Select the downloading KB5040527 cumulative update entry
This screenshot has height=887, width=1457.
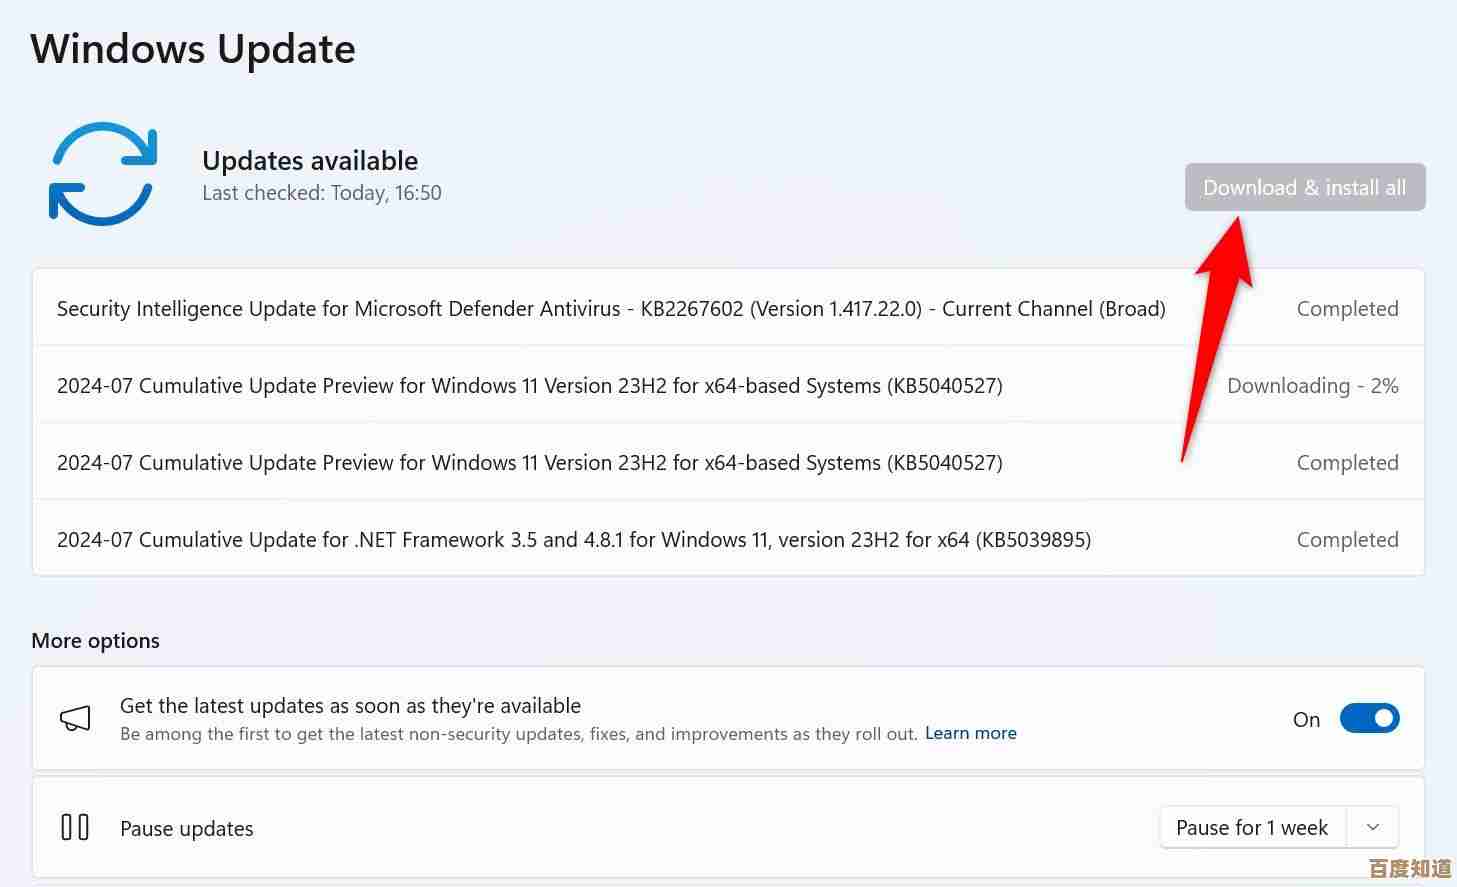(529, 385)
